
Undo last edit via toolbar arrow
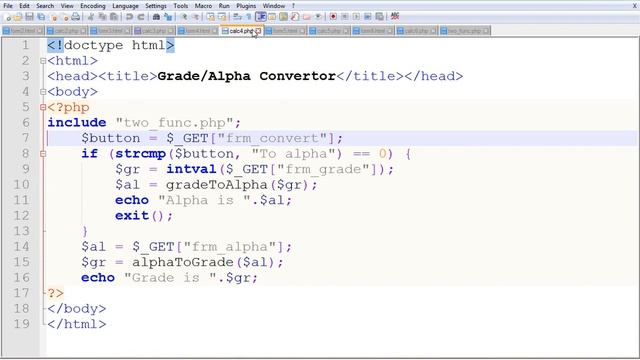tap(129, 17)
